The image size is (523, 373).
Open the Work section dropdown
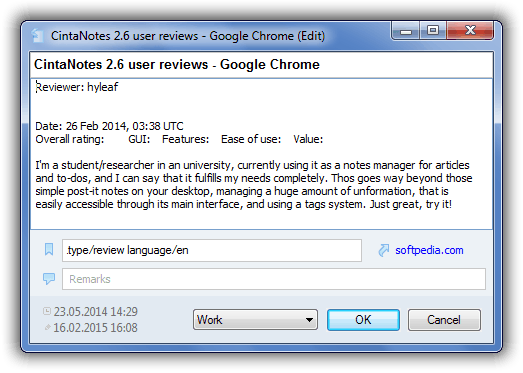tap(255, 320)
